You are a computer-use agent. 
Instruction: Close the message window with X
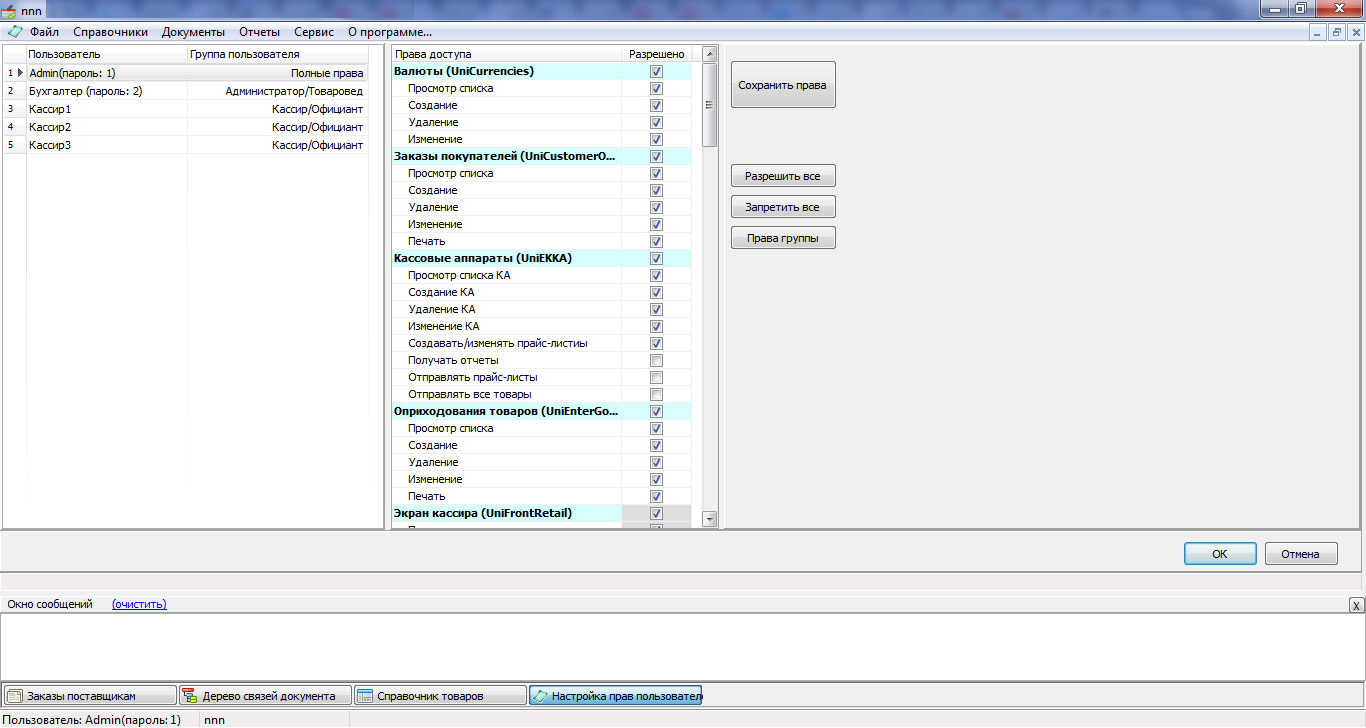[x=1355, y=605]
